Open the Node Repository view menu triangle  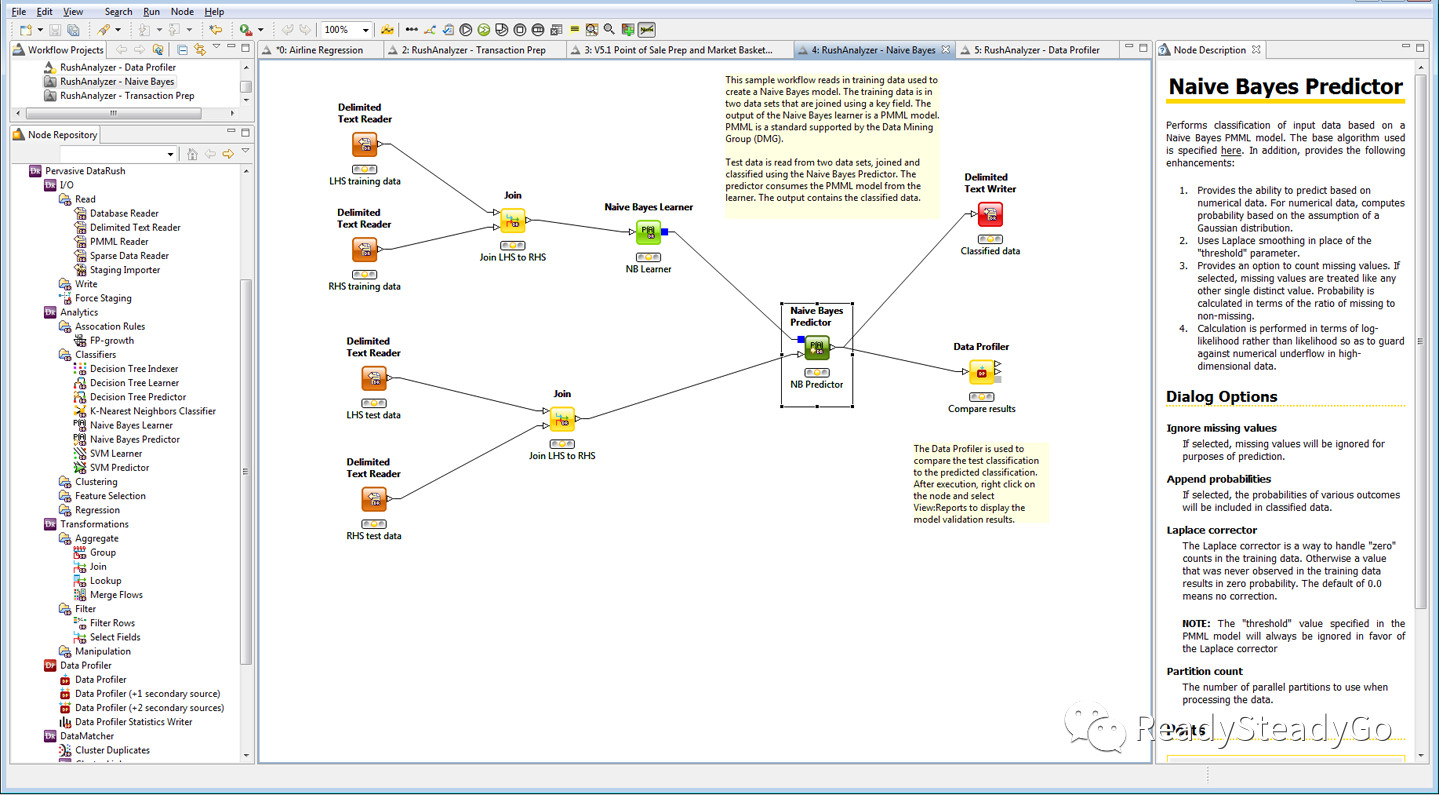(245, 152)
